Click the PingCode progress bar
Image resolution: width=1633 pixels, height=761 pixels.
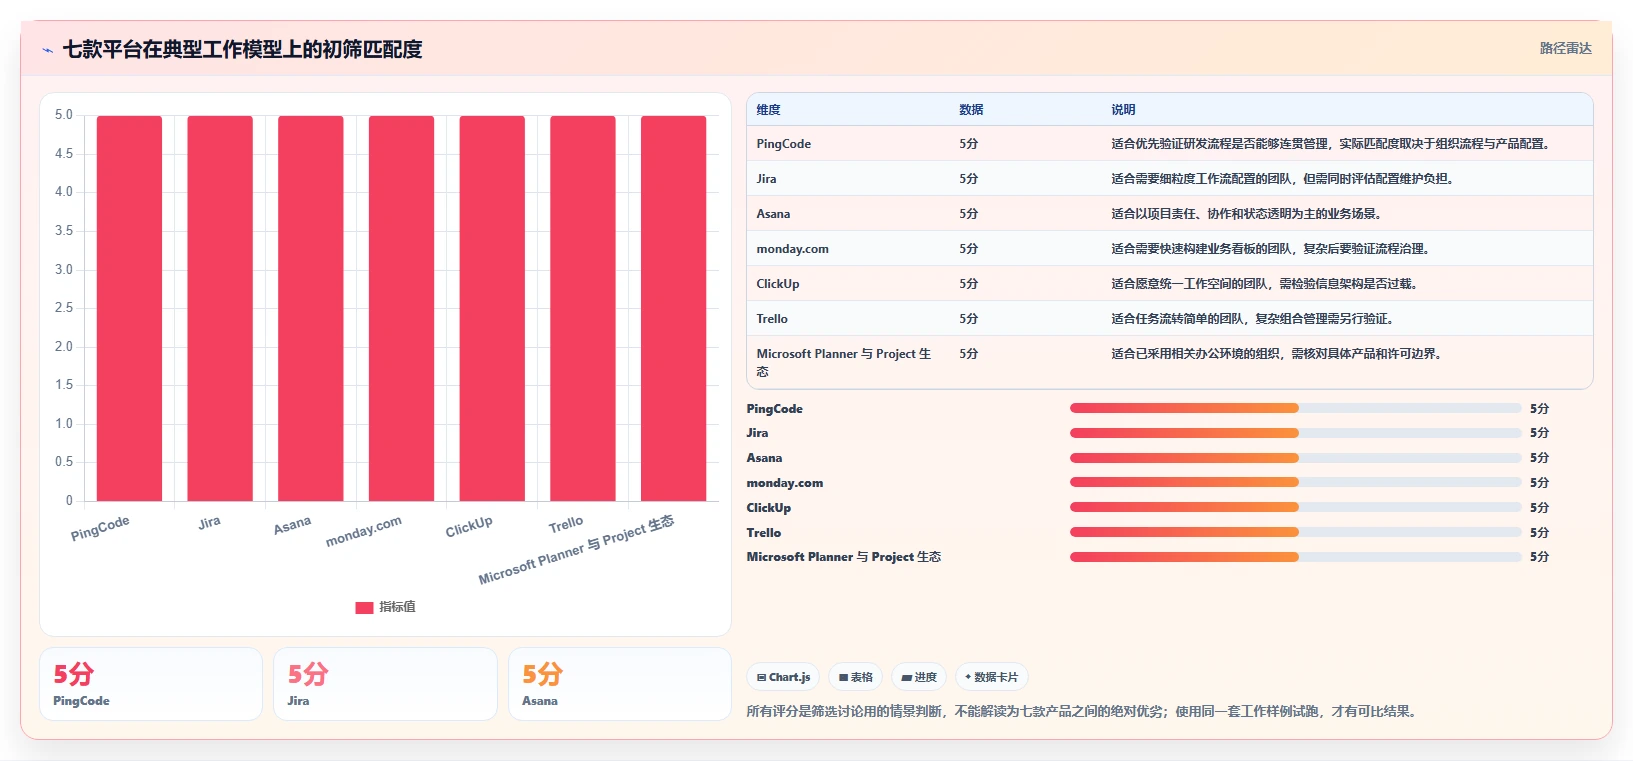(1295, 408)
